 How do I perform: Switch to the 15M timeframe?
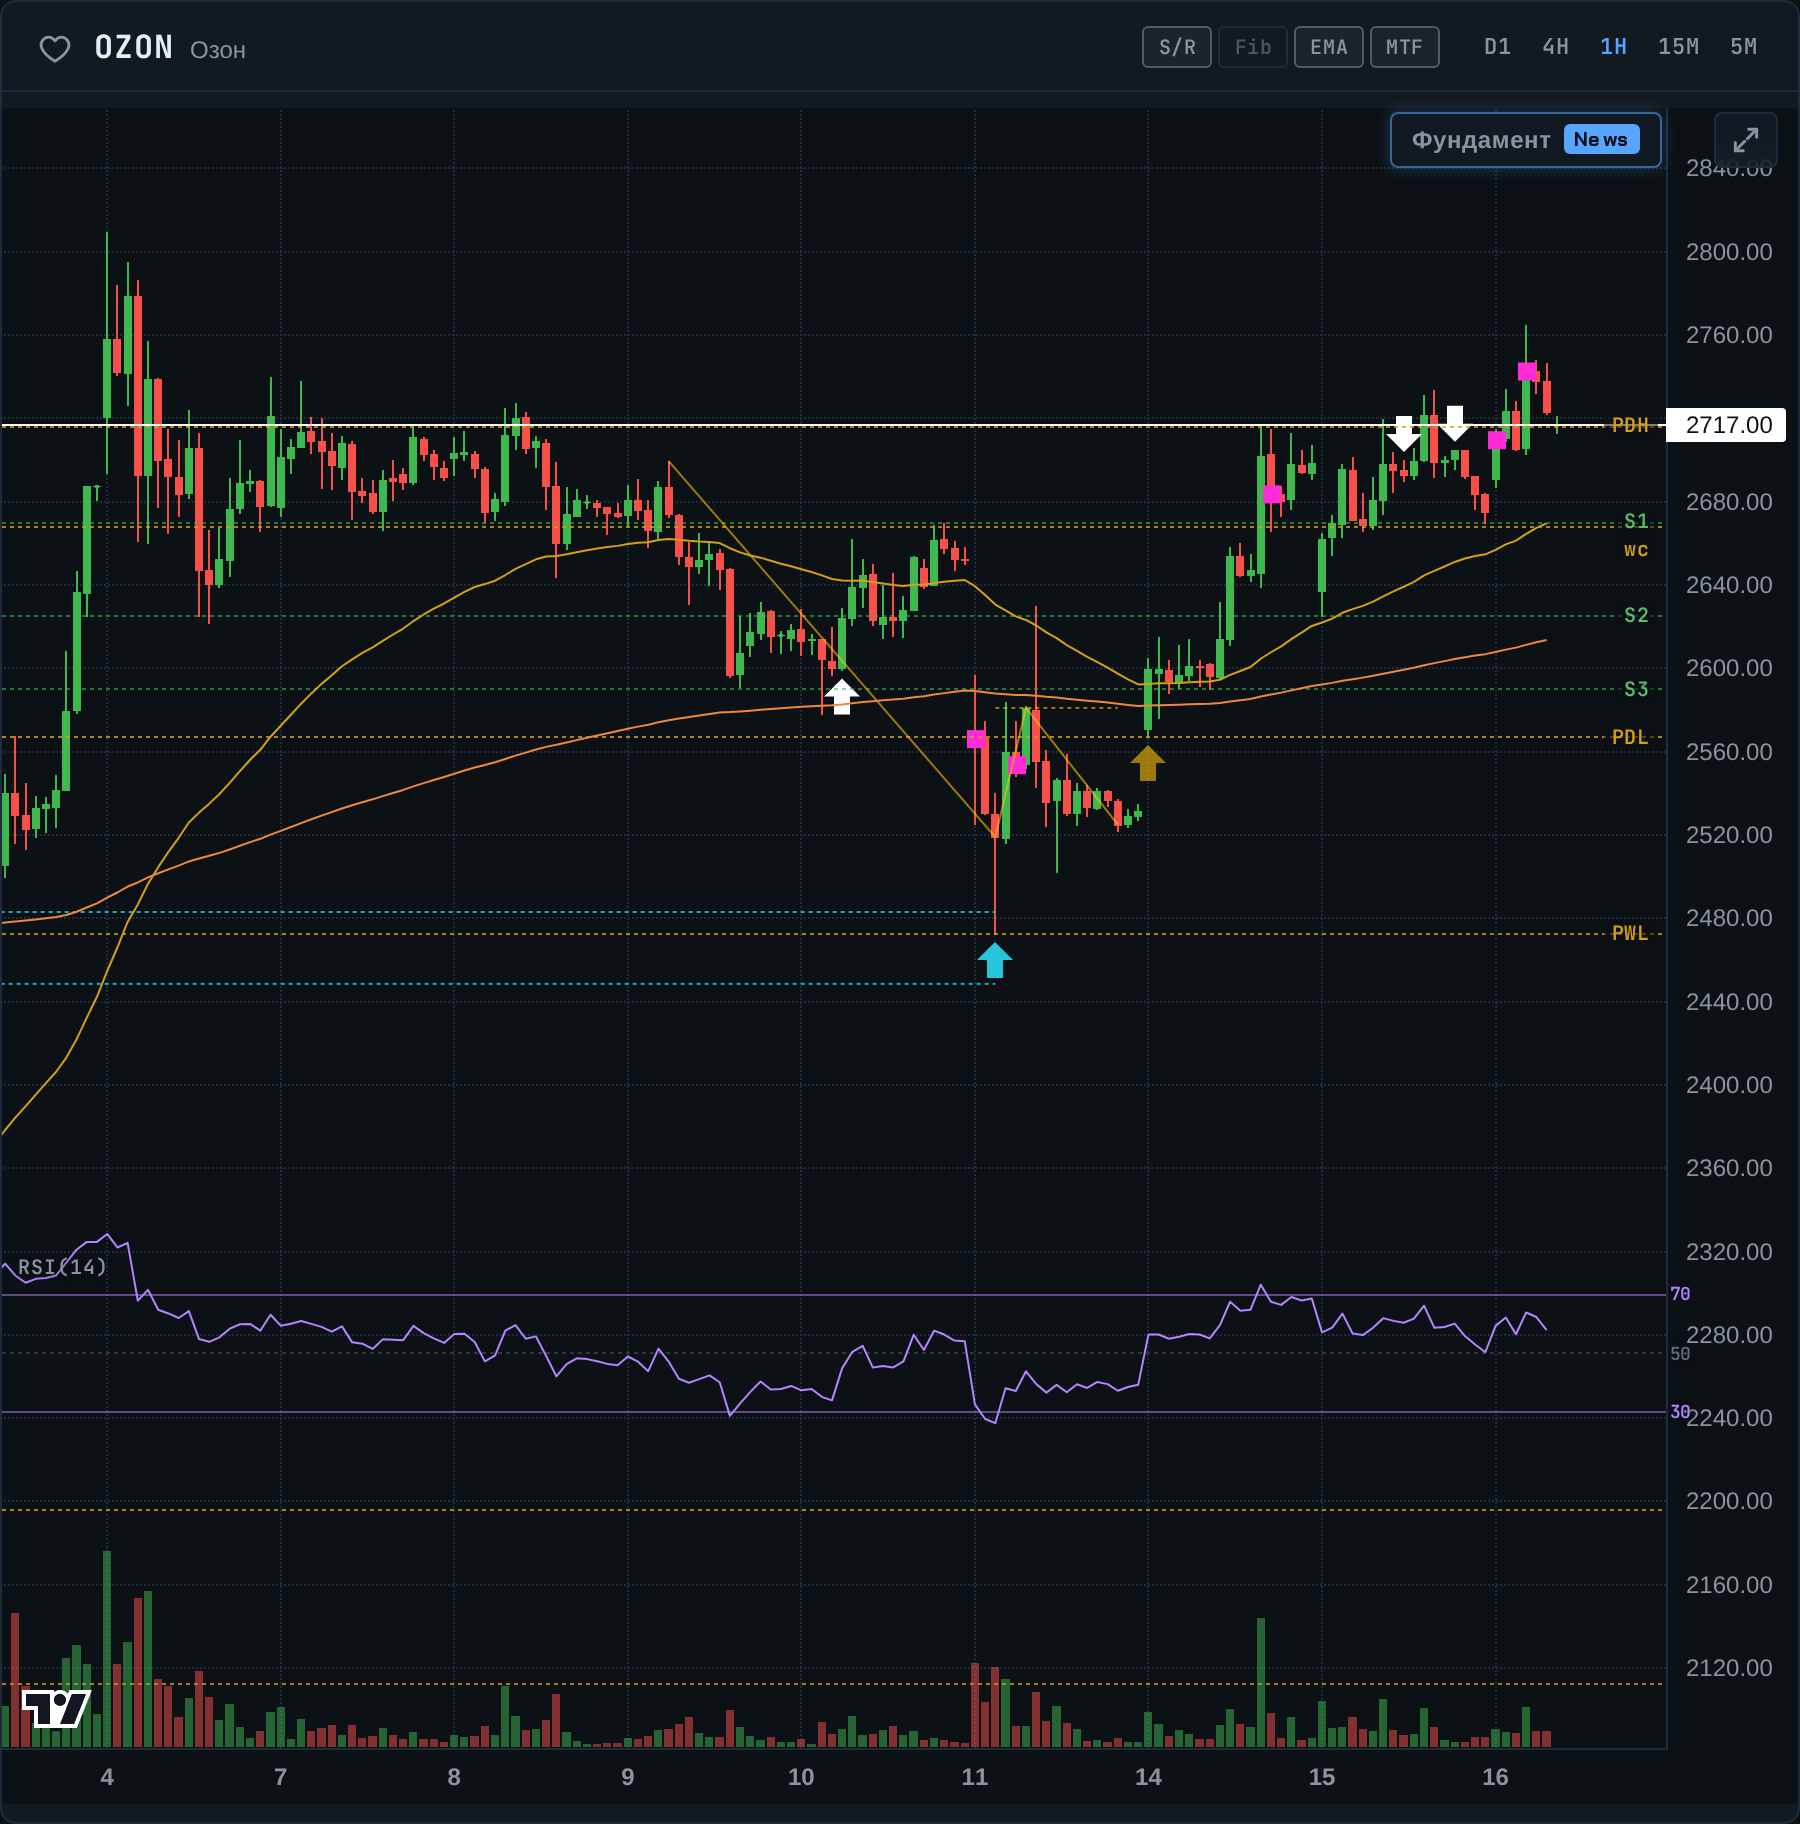(x=1678, y=47)
